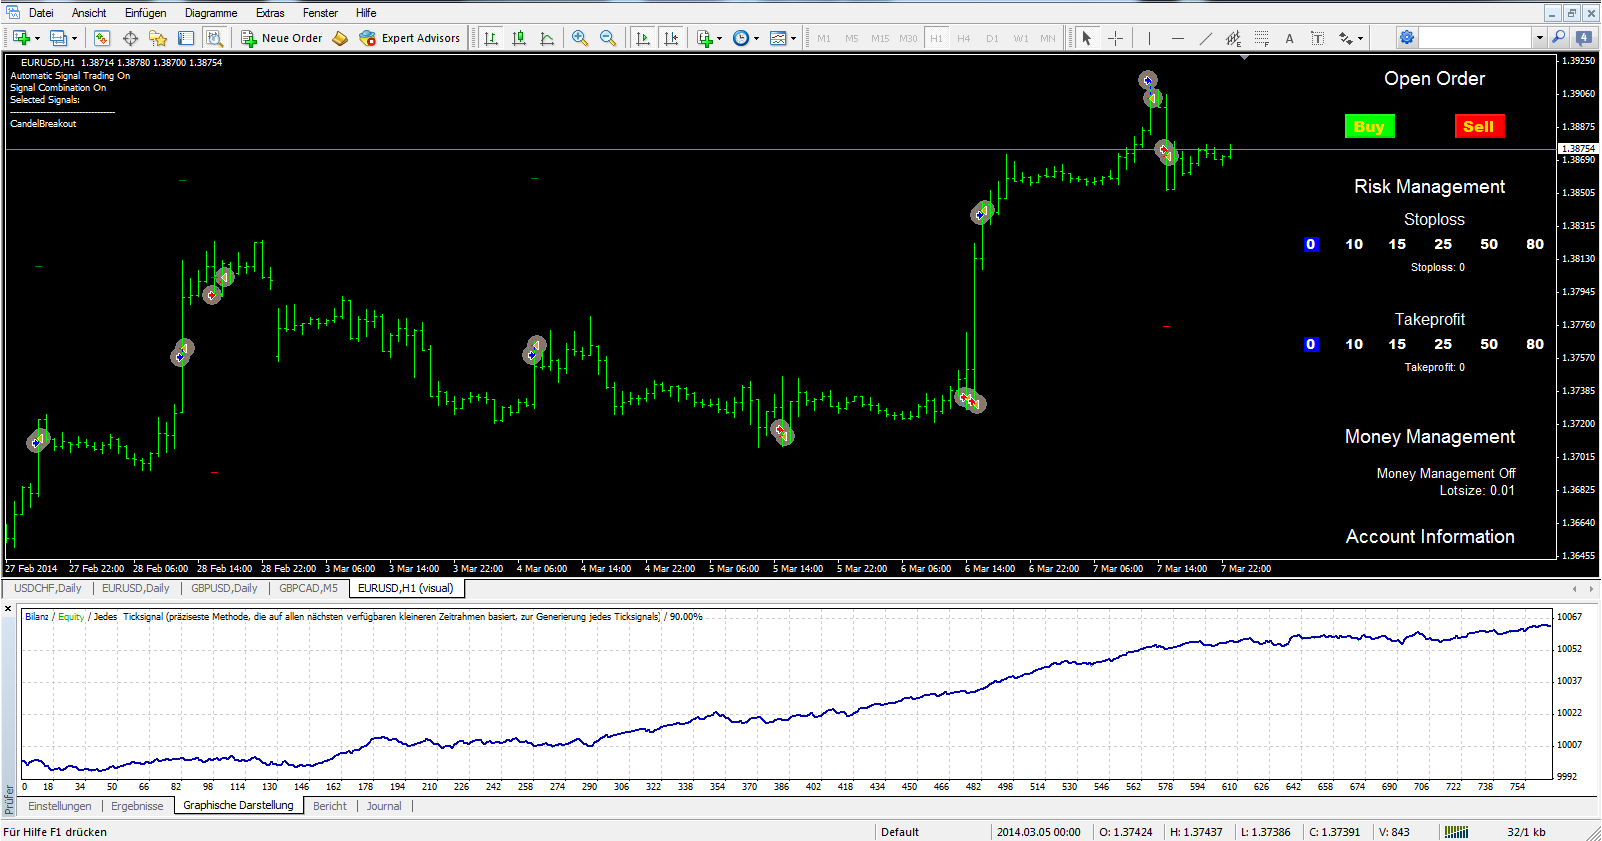The width and height of the screenshot is (1602, 841).
Task: Click the blue gear icon by search
Action: point(1406,37)
